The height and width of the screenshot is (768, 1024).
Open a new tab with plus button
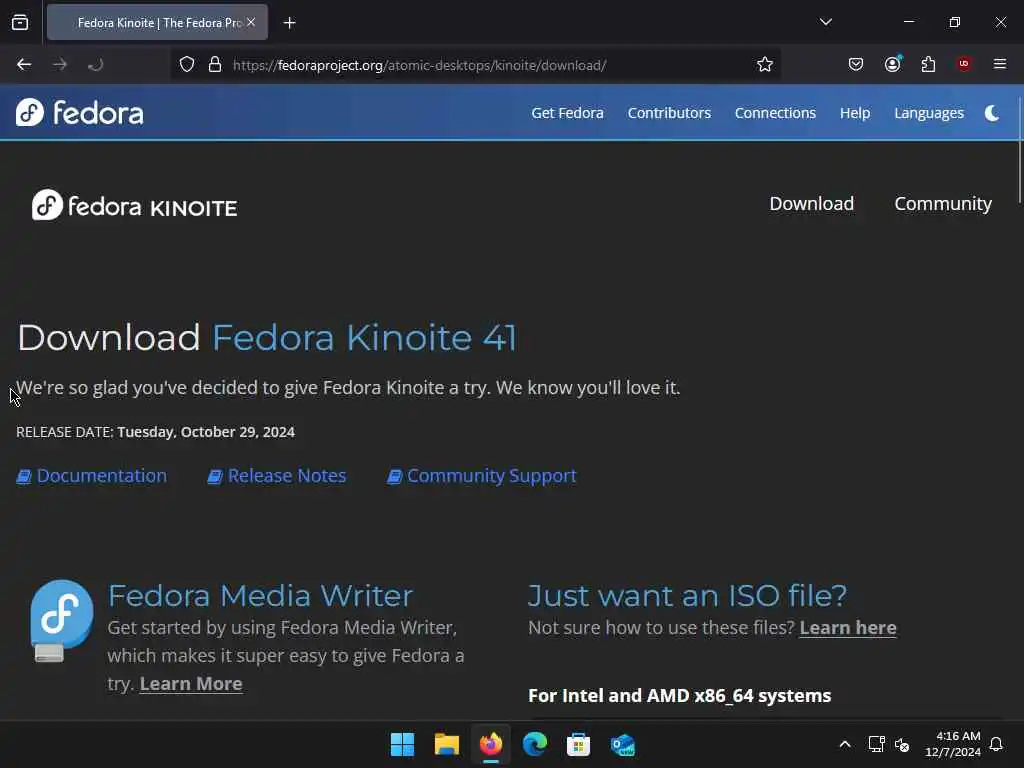[x=289, y=23]
